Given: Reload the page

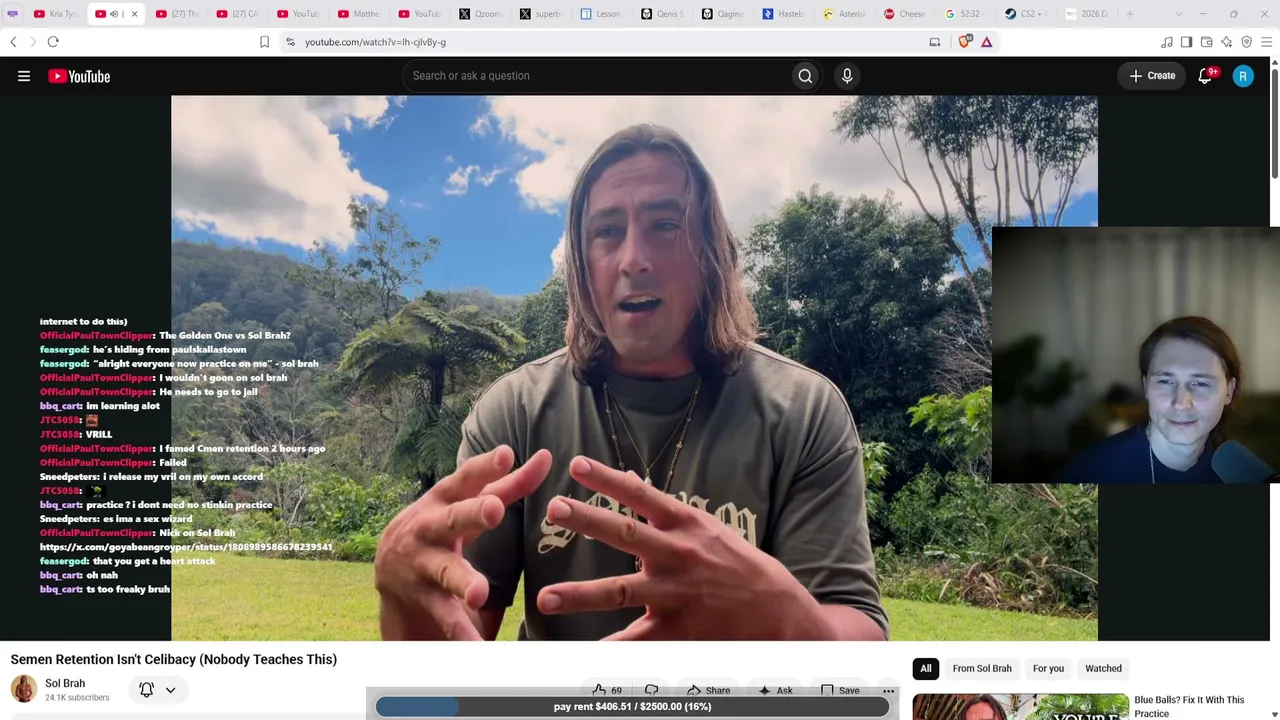Looking at the screenshot, I should [53, 42].
